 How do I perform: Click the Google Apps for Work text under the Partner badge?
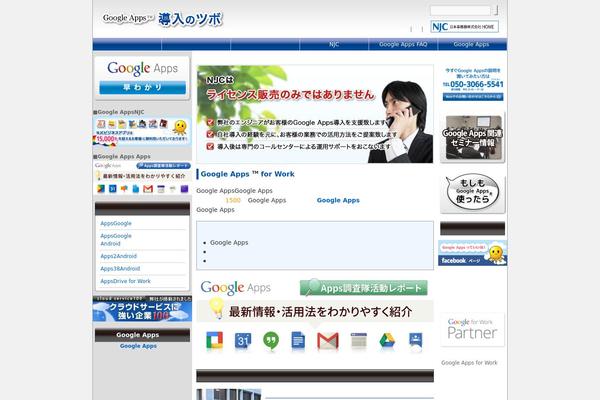click(469, 363)
